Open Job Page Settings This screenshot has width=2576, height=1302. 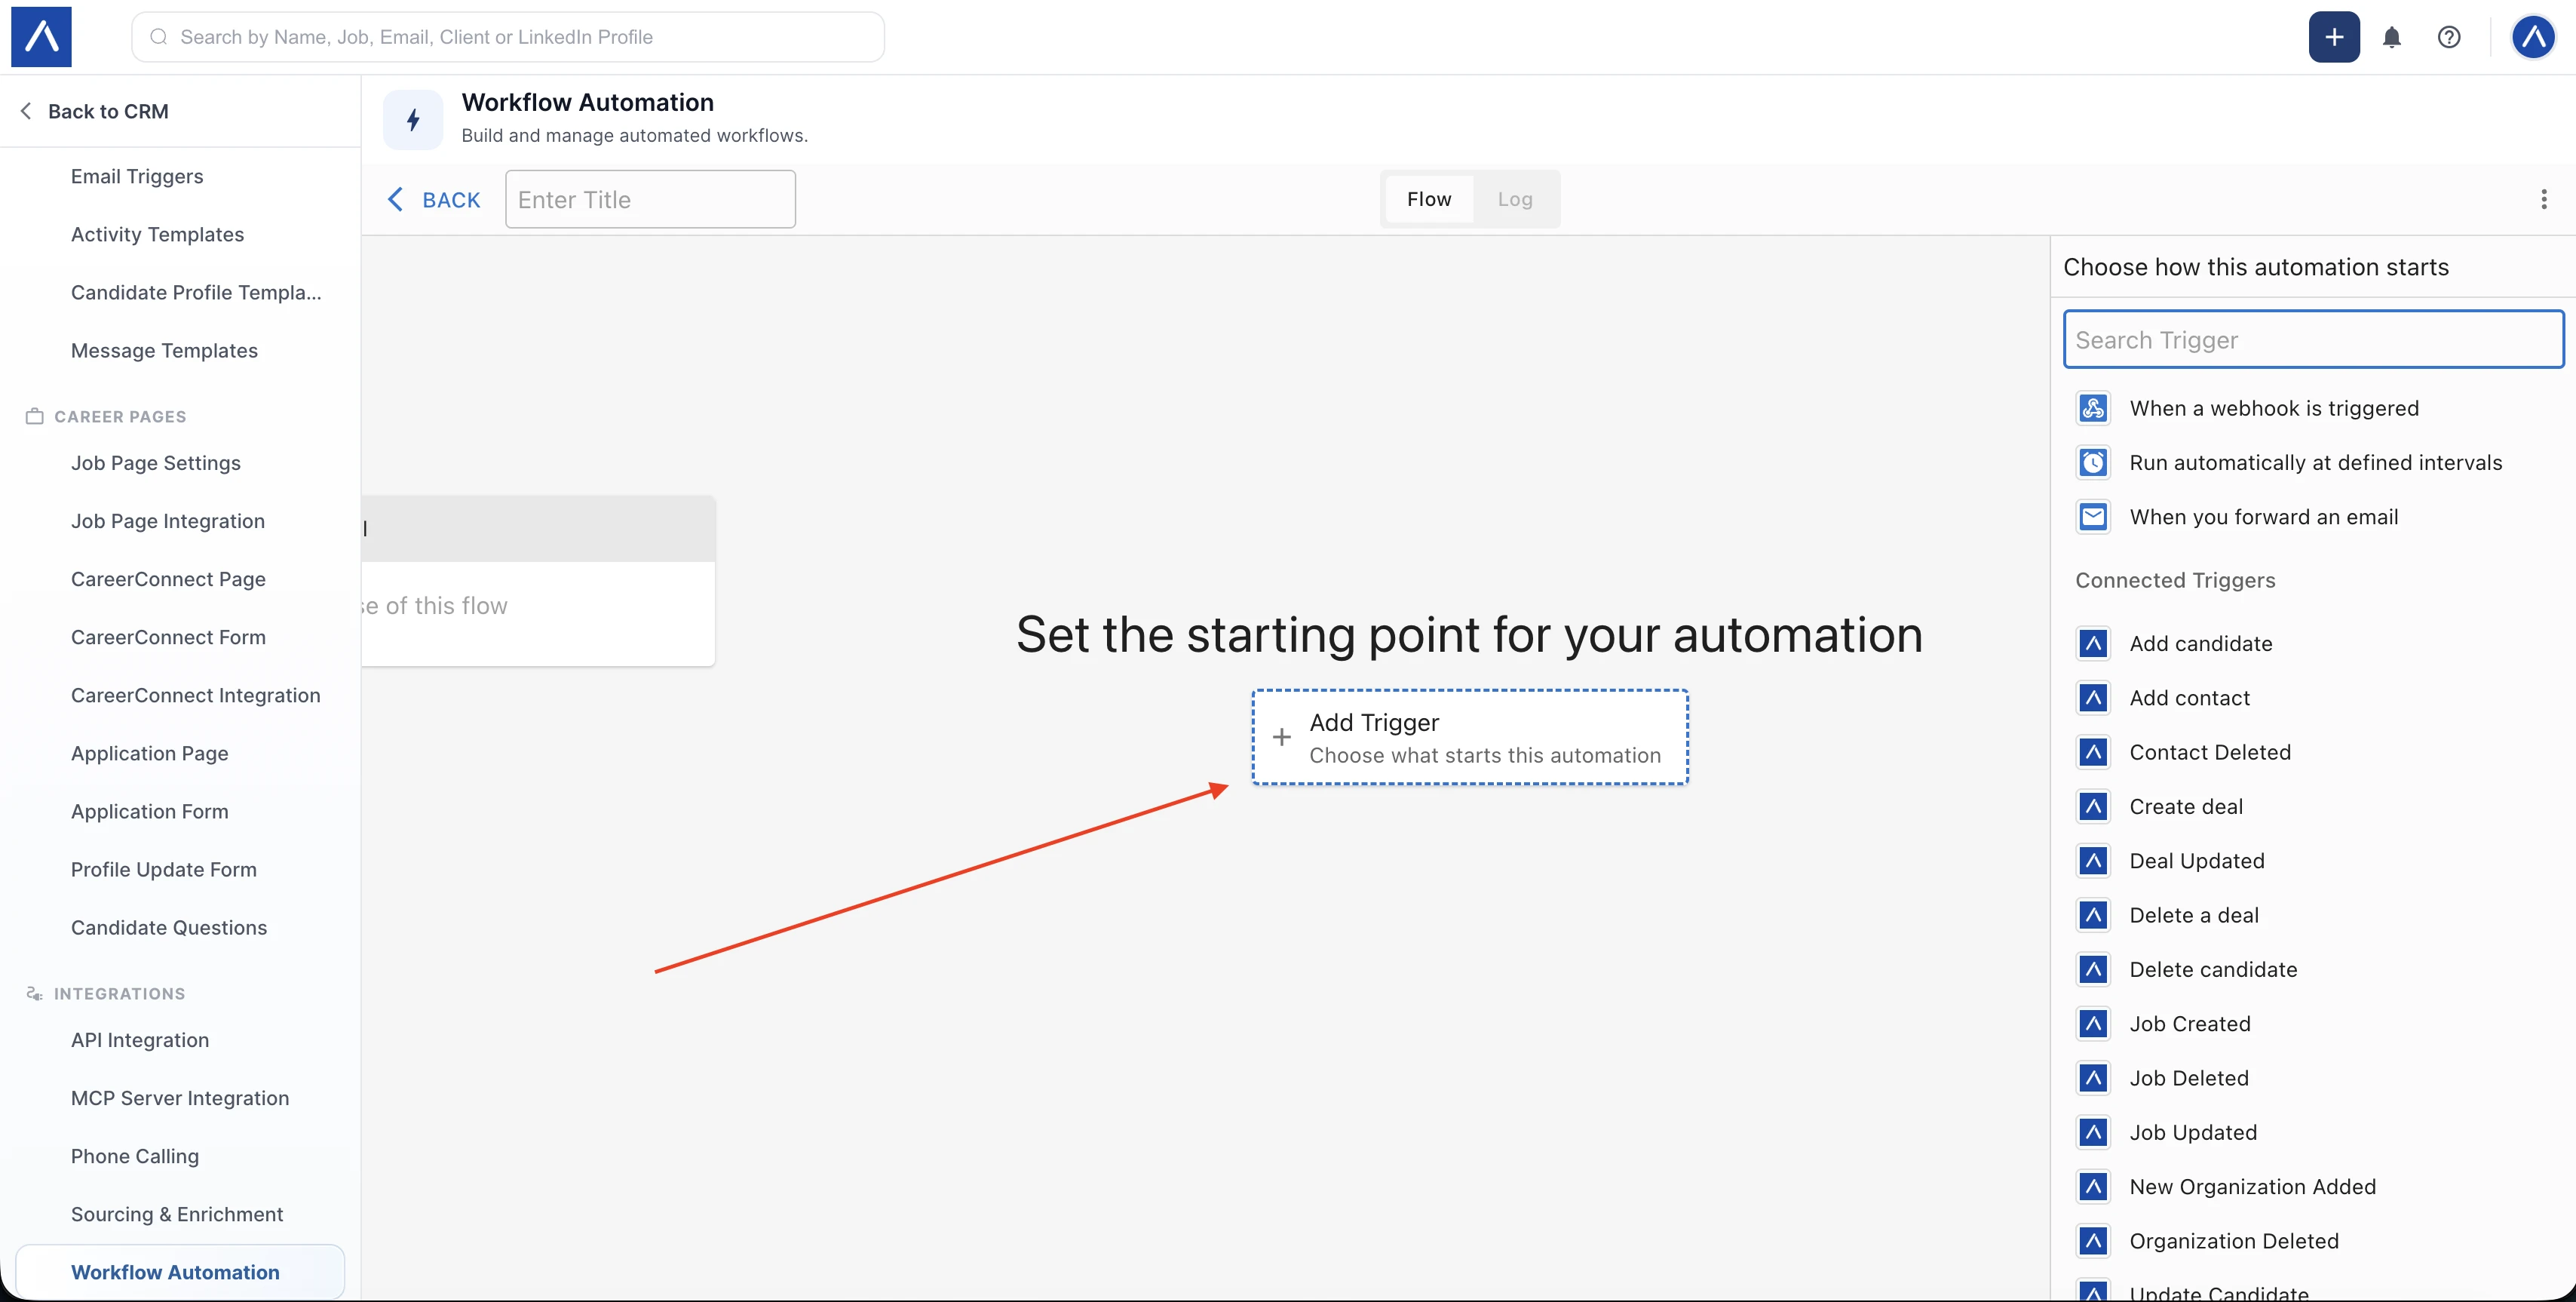[x=155, y=463]
